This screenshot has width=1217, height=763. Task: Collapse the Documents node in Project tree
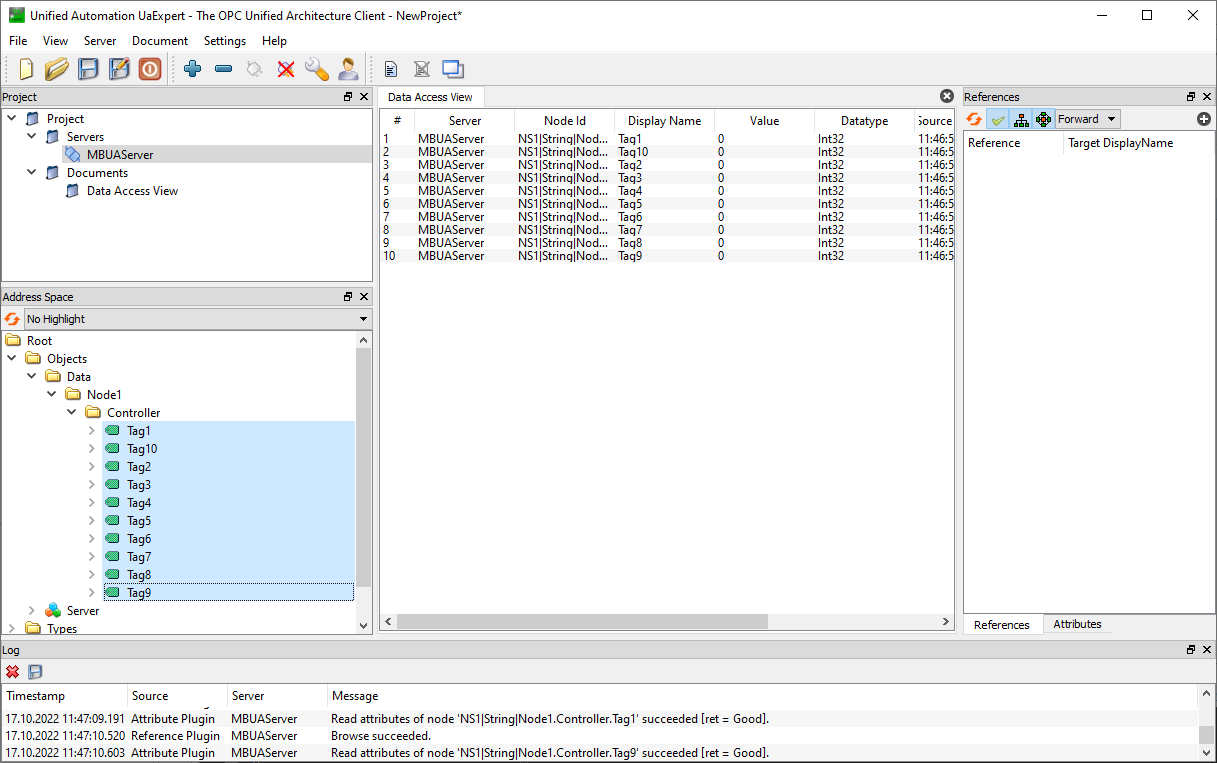point(32,173)
